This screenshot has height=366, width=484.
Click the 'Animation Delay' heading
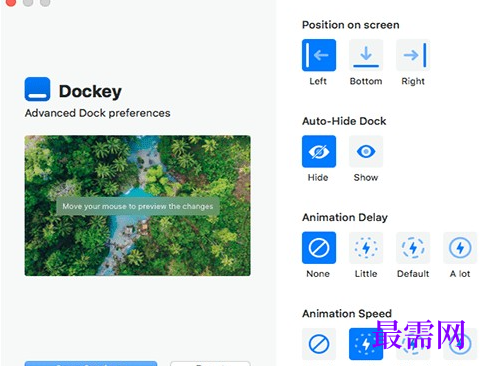tap(345, 217)
